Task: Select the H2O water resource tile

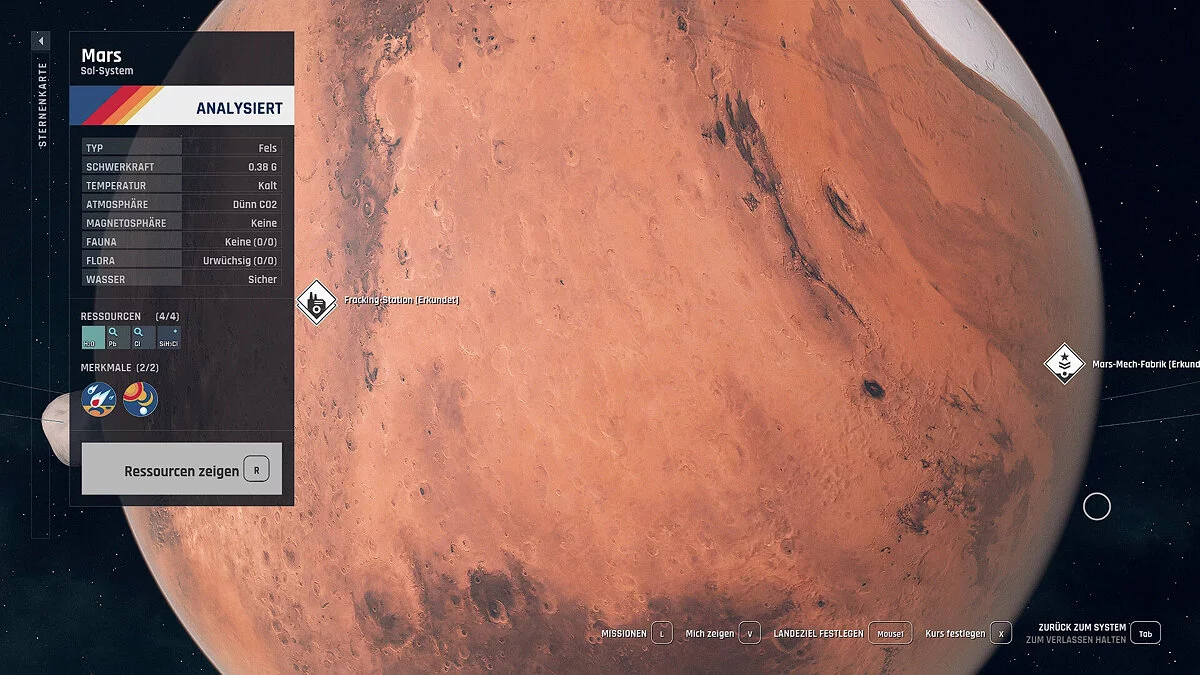Action: 92,337
